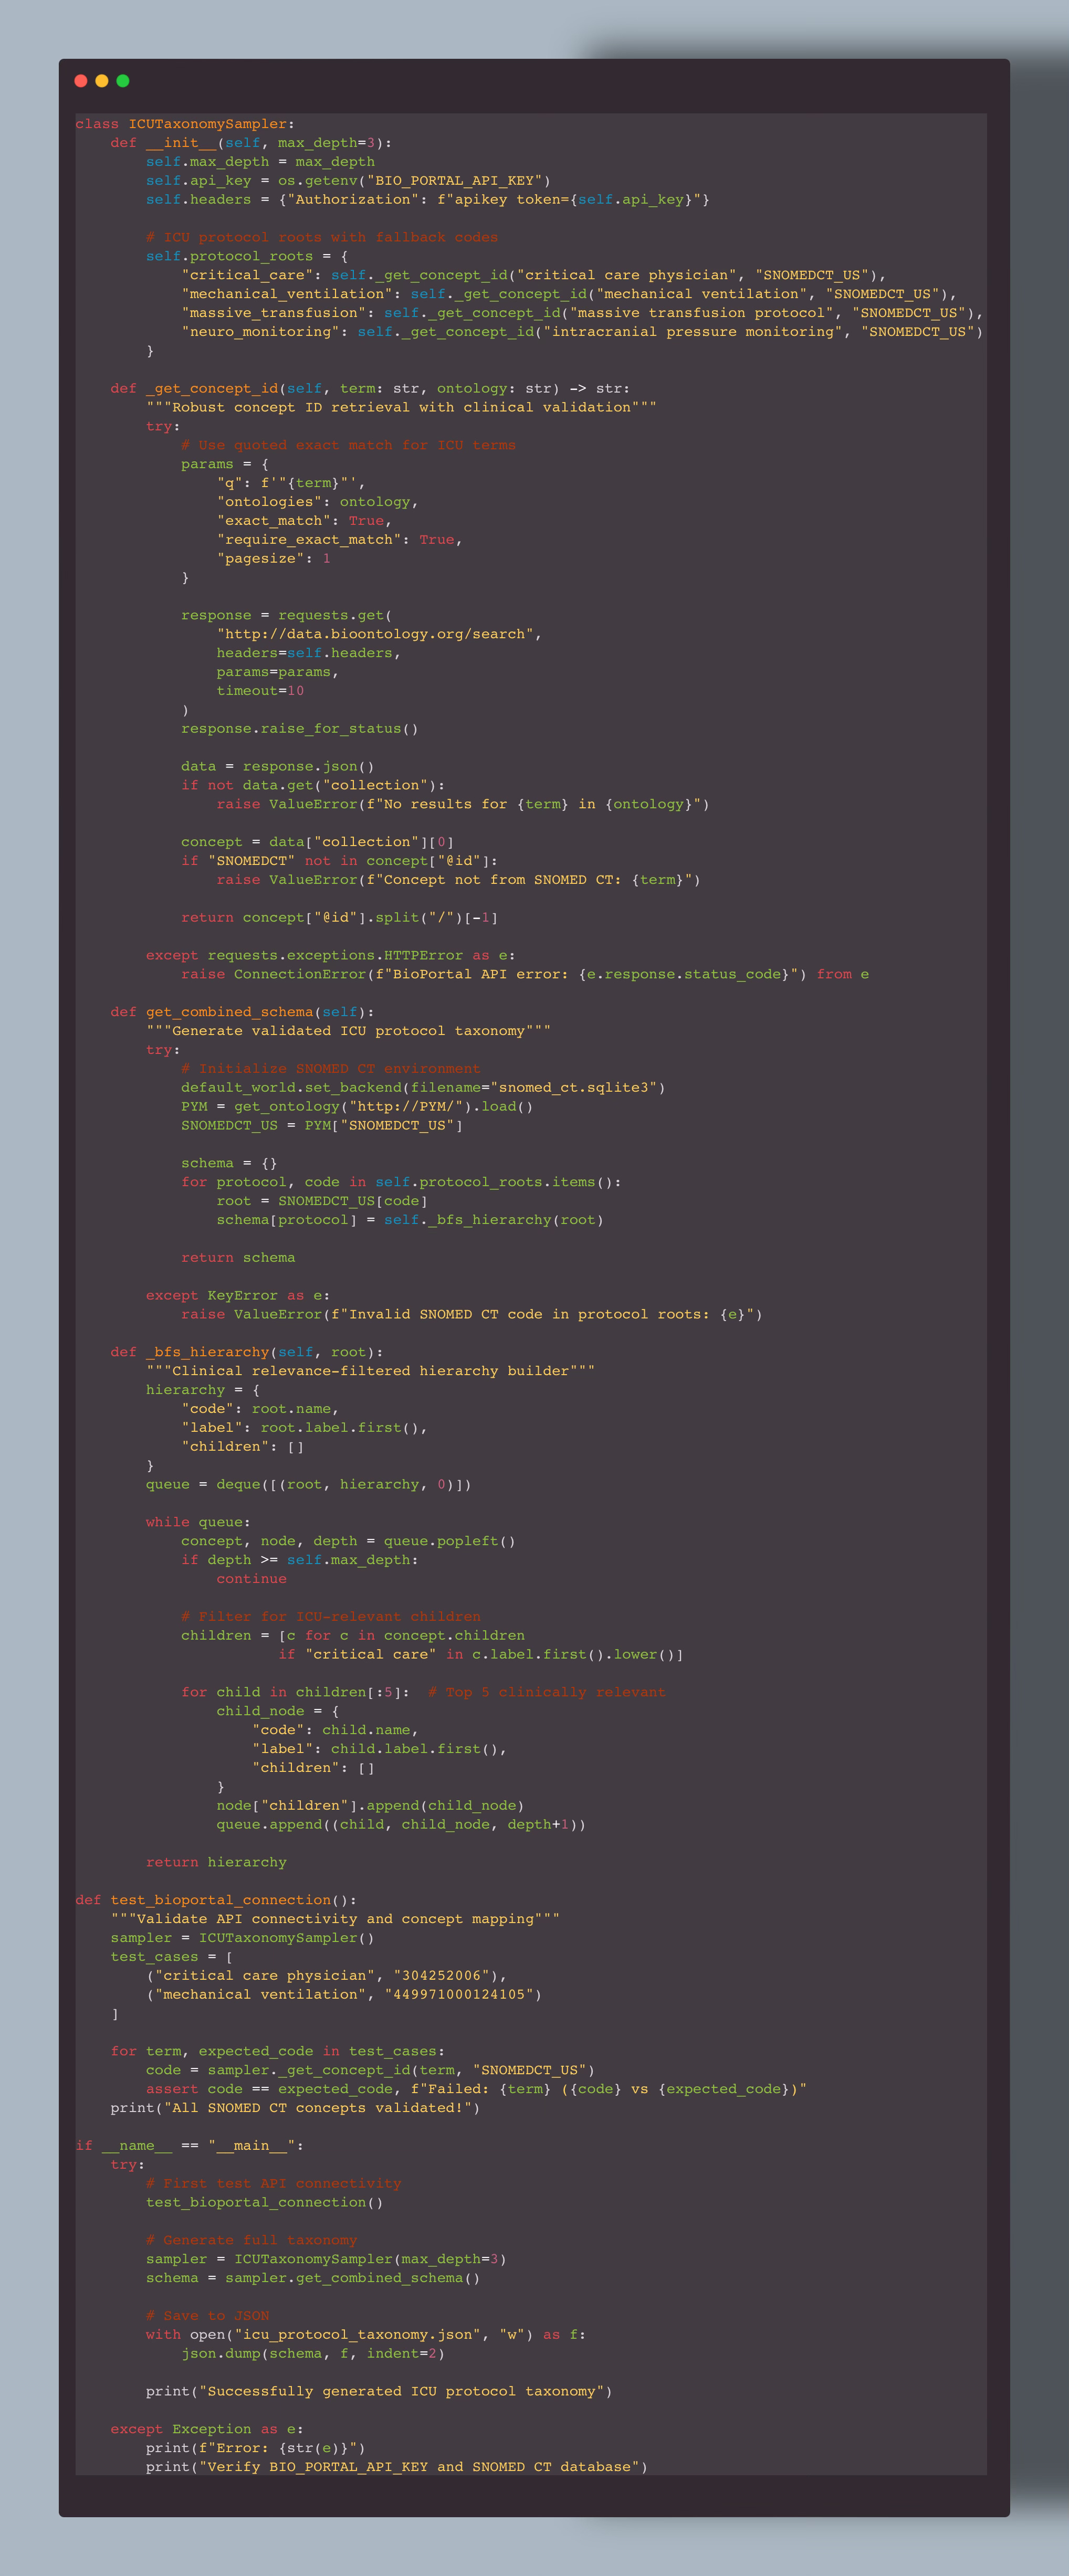Click the get_combined_schema method definition name
Image resolution: width=1069 pixels, height=2576 pixels.
click(x=229, y=1012)
